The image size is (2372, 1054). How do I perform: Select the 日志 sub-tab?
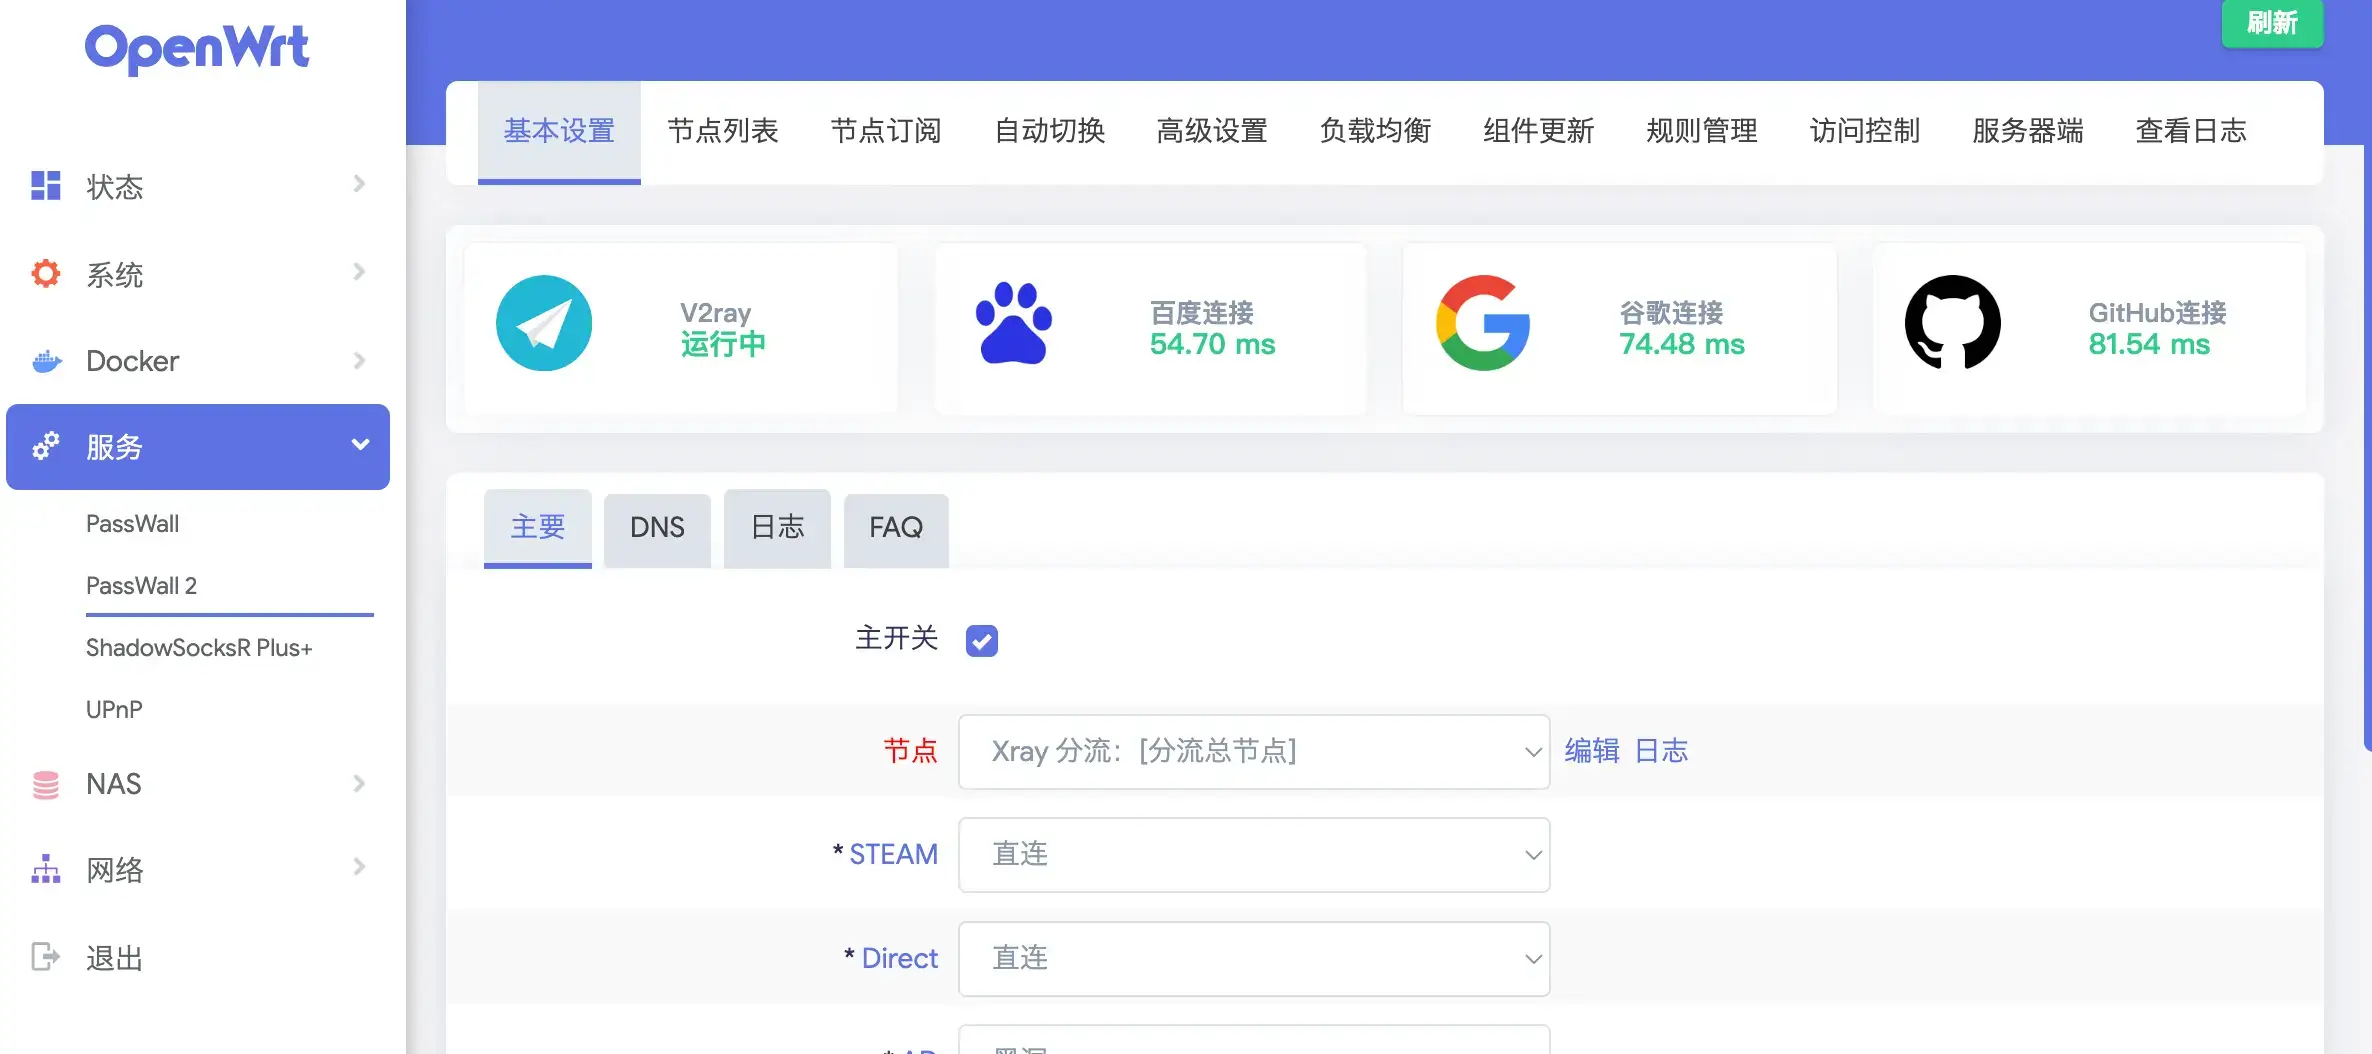tap(777, 529)
